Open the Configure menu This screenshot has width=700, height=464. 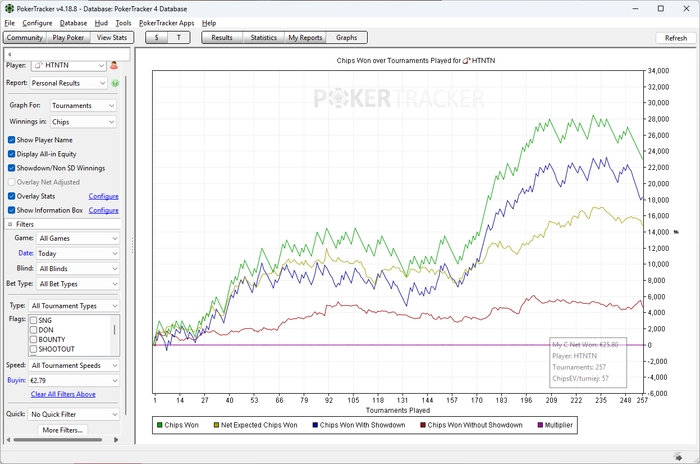coord(37,23)
